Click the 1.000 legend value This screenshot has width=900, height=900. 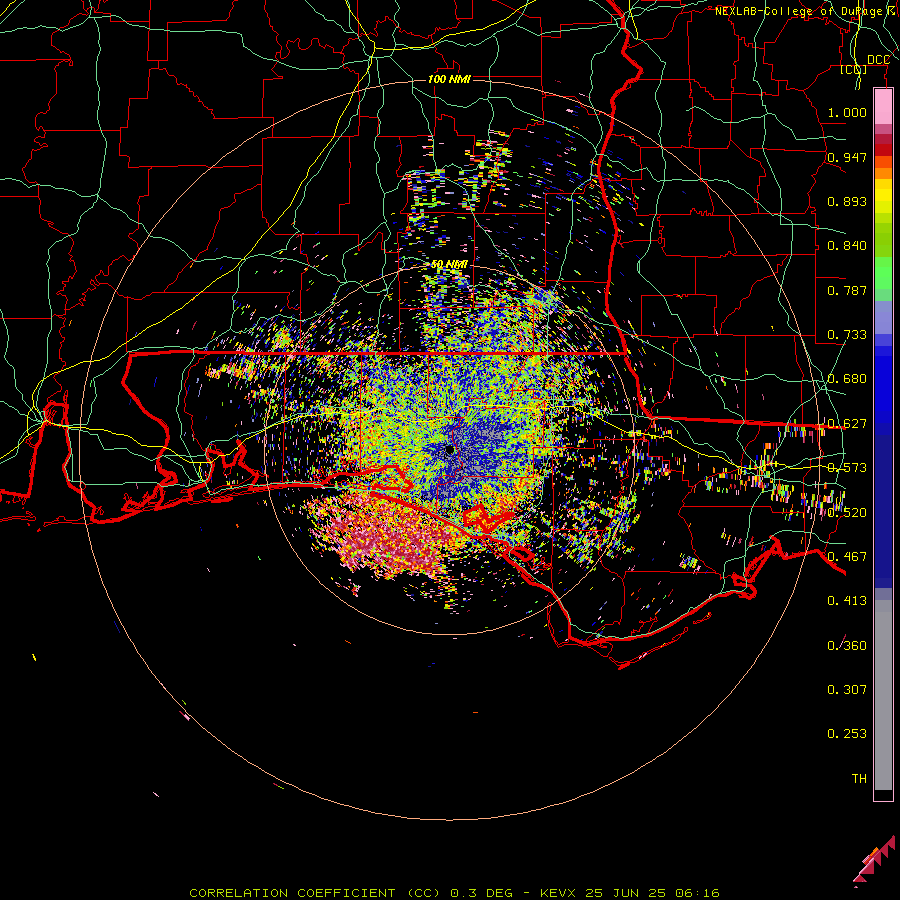847,112
